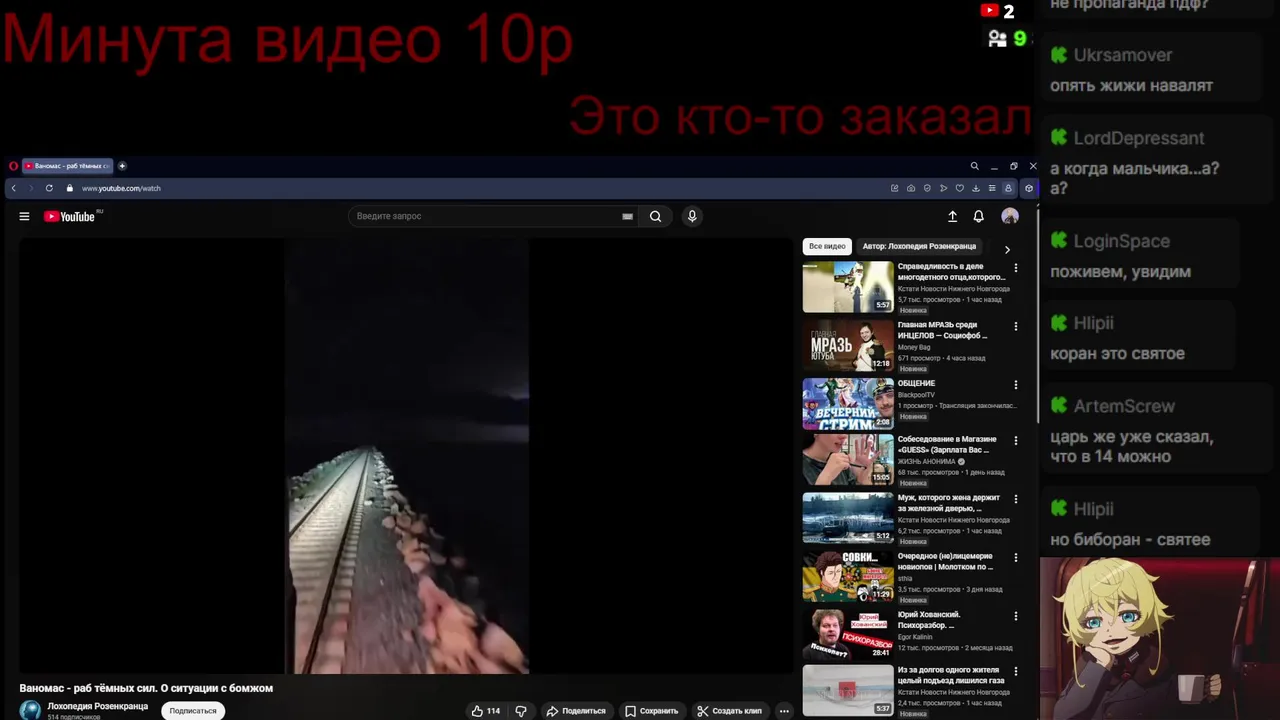
Task: Click chat username Ukrsamover
Action: pyautogui.click(x=1123, y=55)
